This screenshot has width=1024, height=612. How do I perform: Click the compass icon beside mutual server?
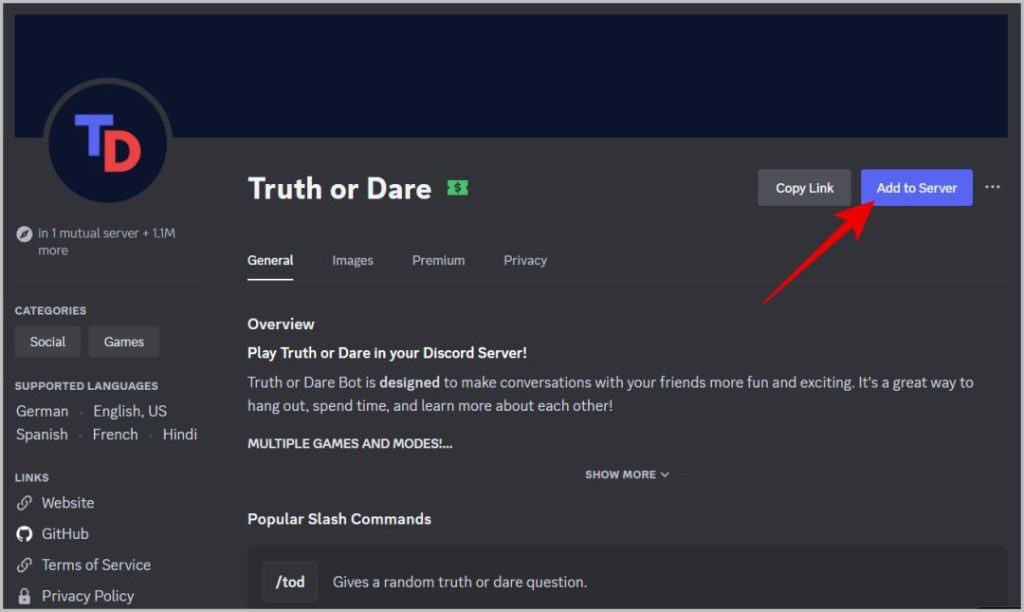click(24, 234)
